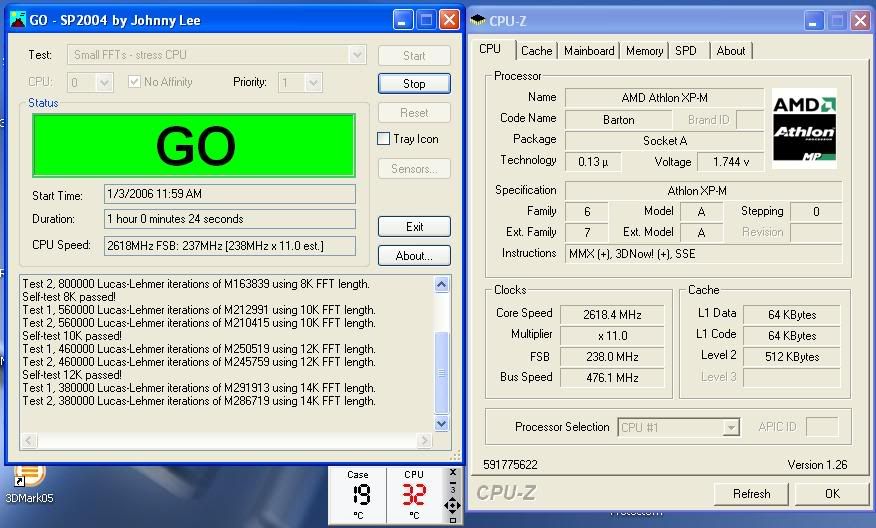Click the Stop button in SP2004

point(414,84)
